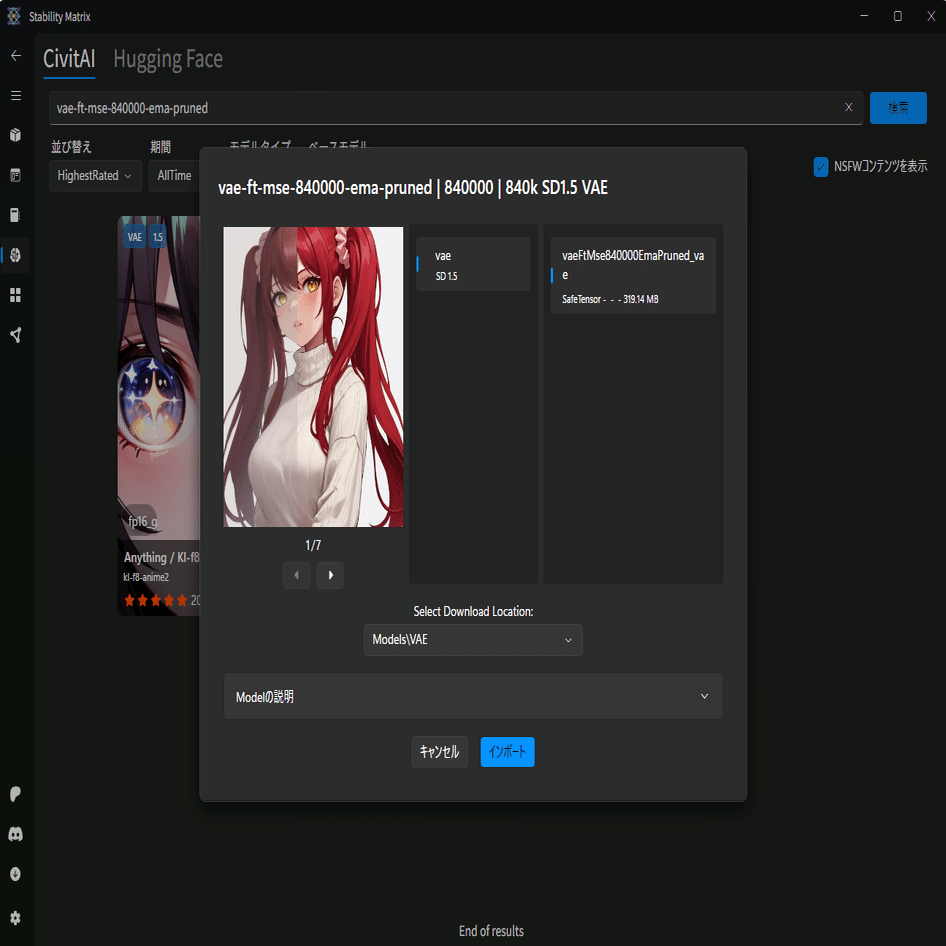Open the Discord link icon
Screen dimensions: 946x946
(x=16, y=834)
